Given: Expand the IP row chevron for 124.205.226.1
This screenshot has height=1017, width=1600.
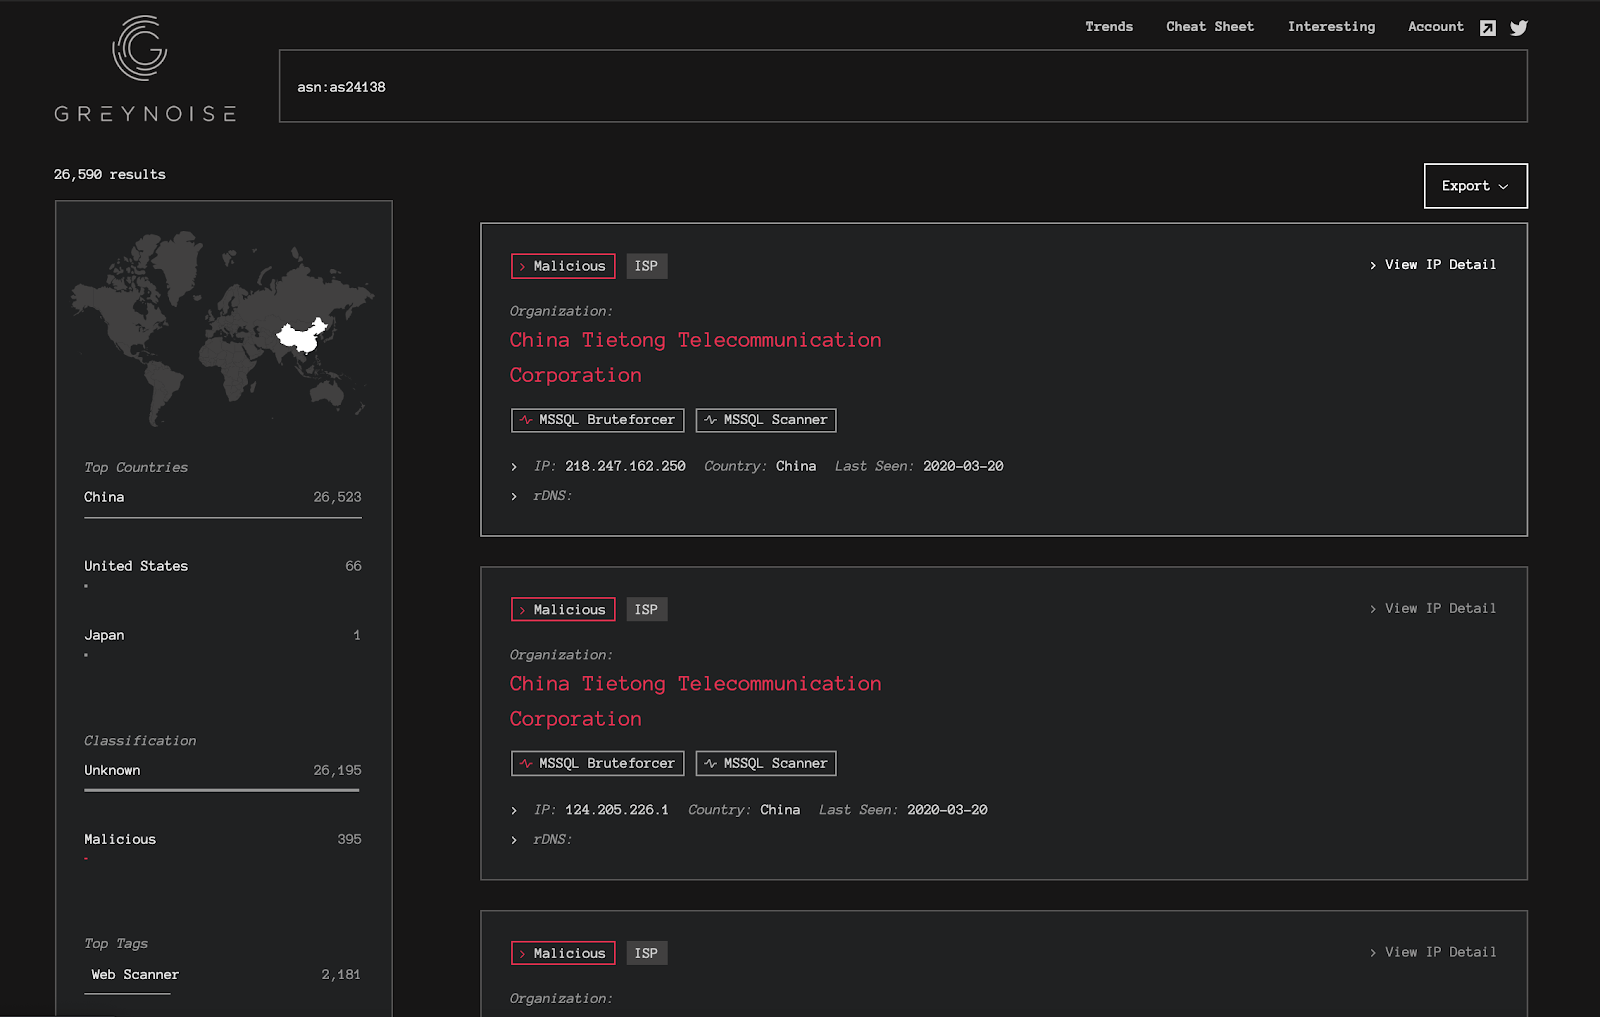Looking at the screenshot, I should [x=514, y=811].
